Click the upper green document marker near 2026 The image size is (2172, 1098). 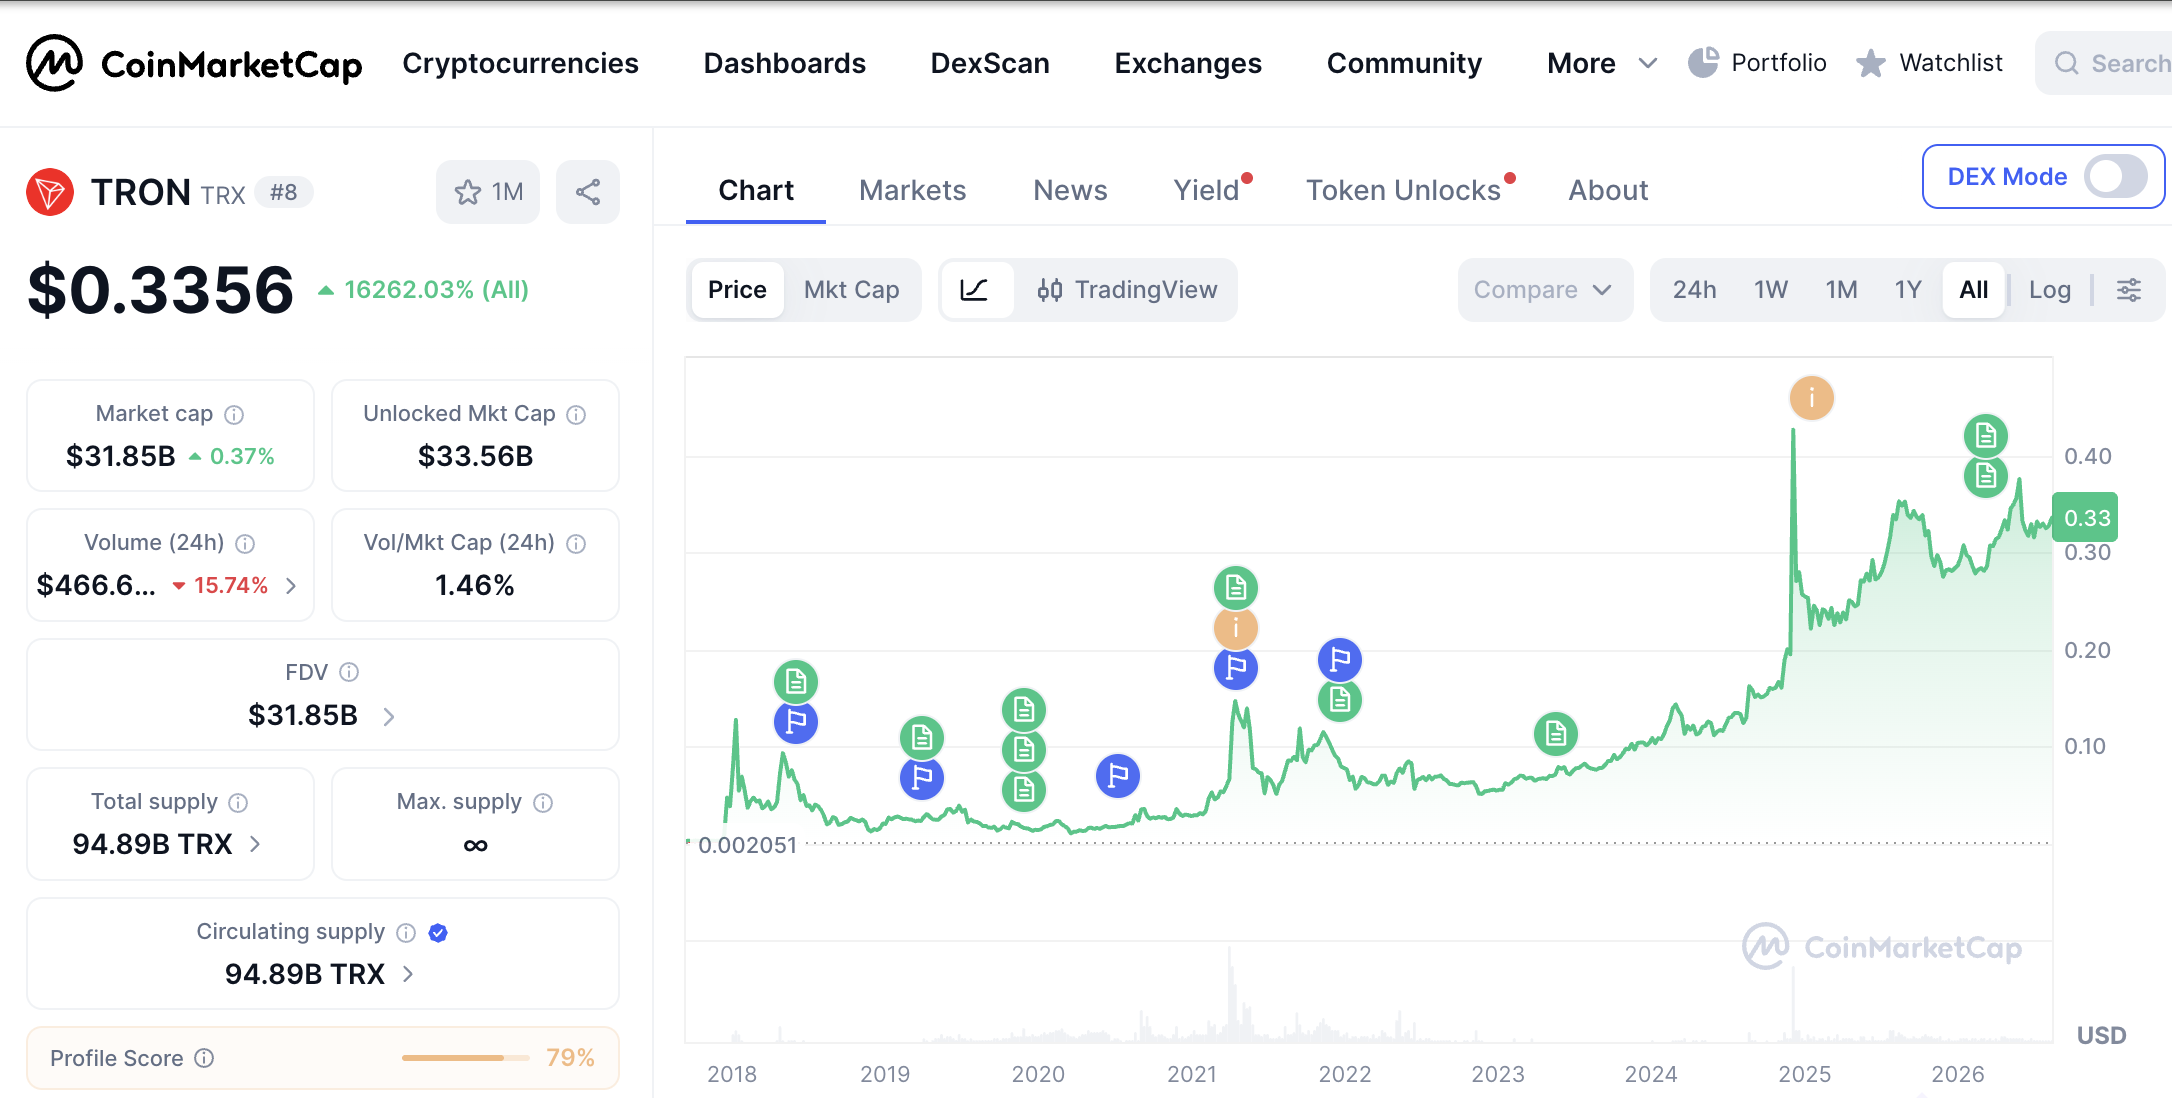click(x=1986, y=436)
